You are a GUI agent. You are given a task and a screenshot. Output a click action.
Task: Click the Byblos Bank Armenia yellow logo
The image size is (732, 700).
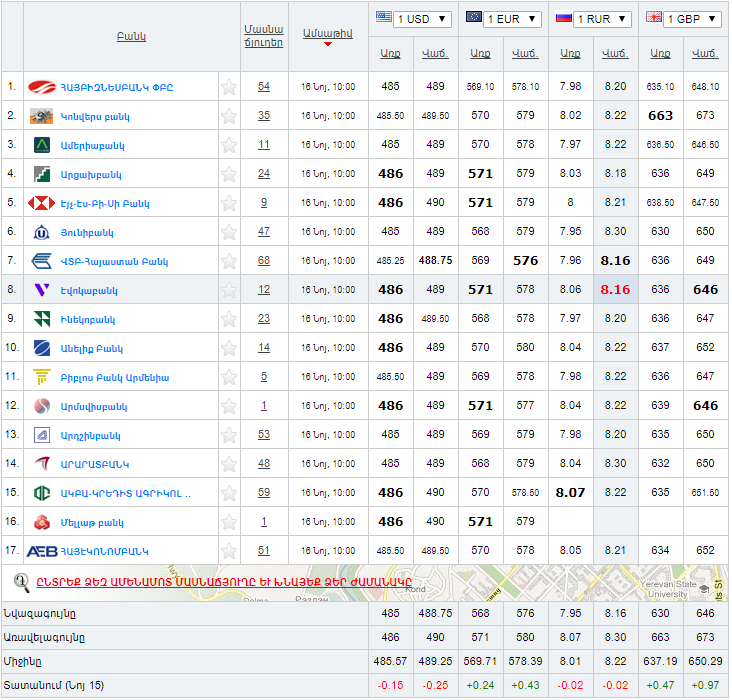click(42, 377)
